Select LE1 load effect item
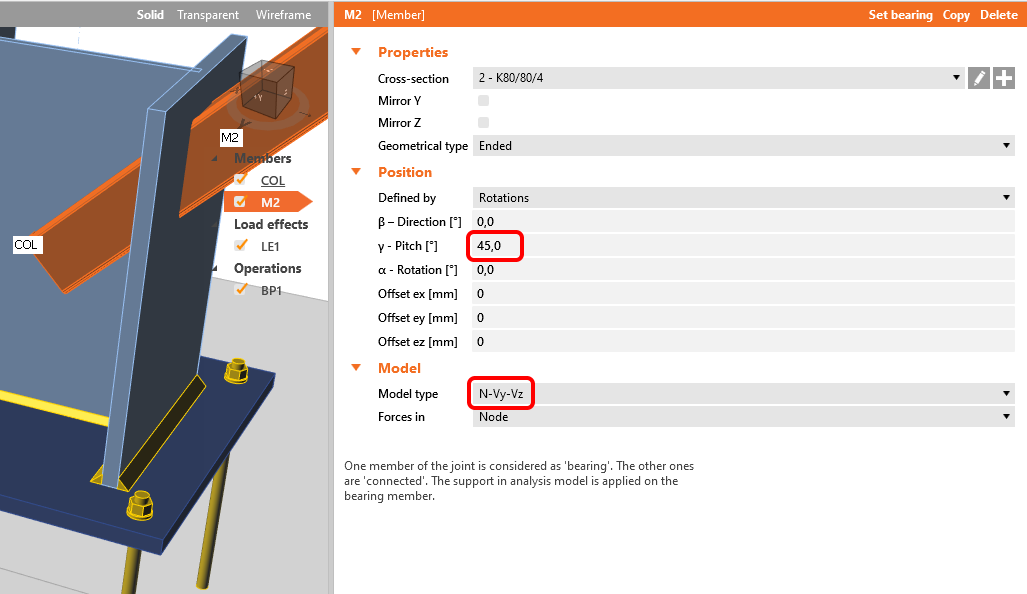 point(270,246)
